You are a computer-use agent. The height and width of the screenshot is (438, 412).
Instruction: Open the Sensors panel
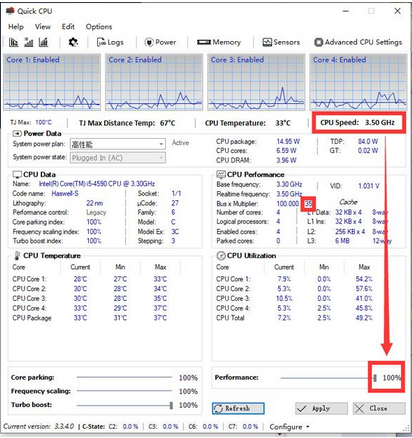(281, 42)
